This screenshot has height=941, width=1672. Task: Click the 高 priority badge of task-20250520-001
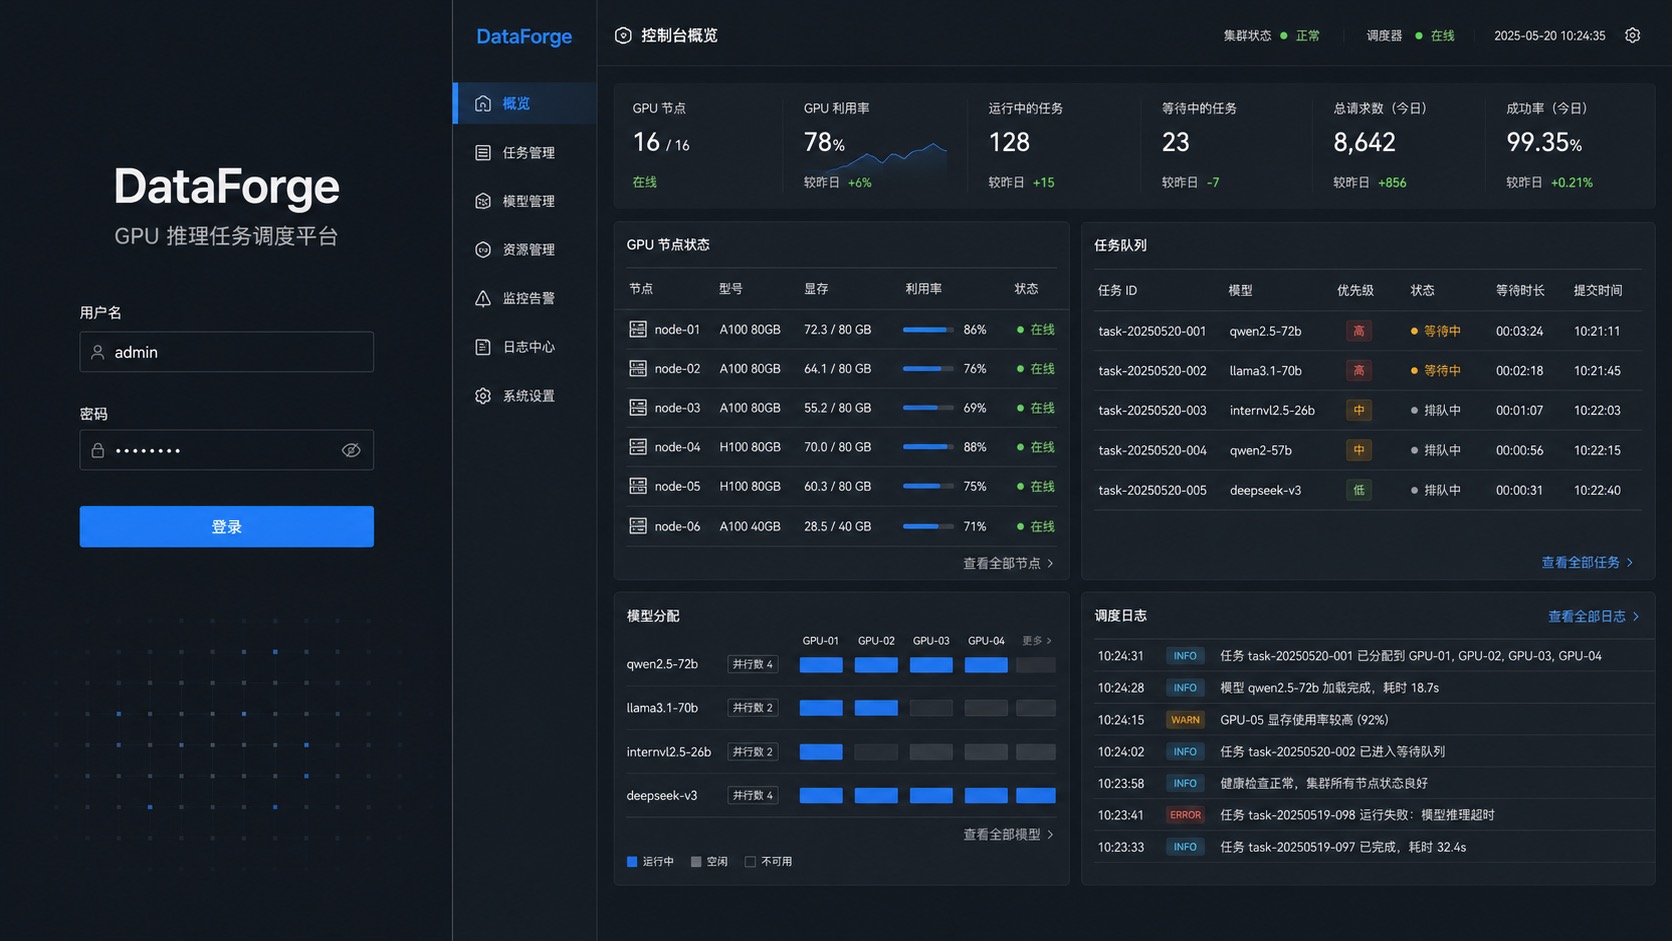pyautogui.click(x=1358, y=331)
